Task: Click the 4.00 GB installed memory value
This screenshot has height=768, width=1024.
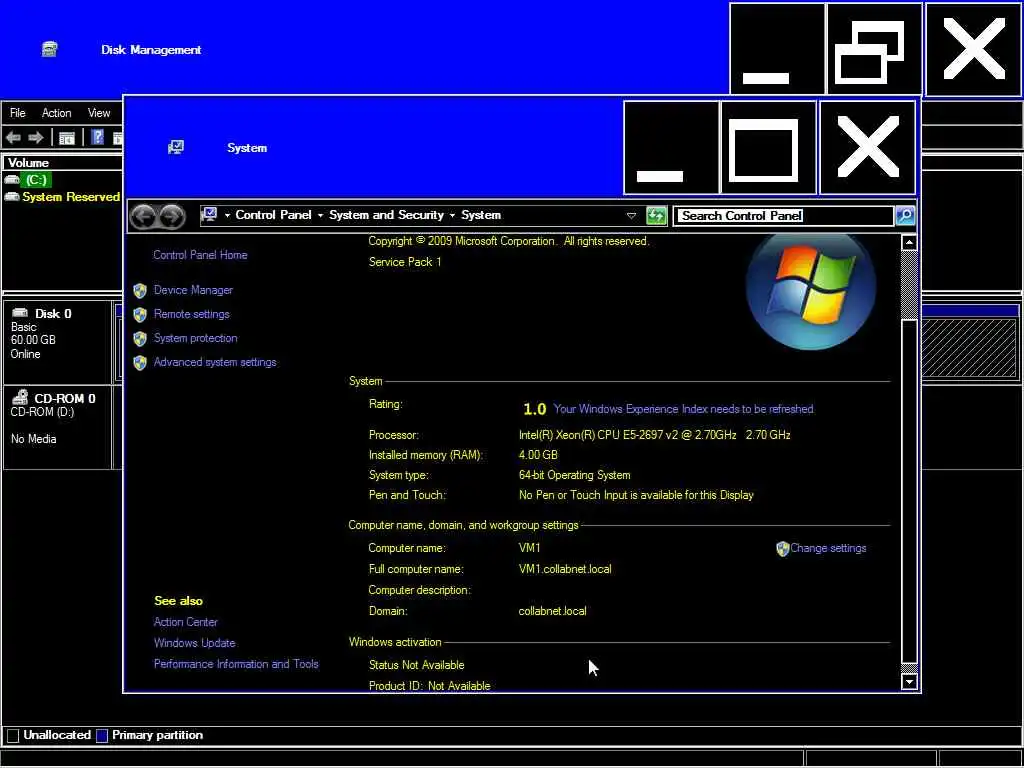Action: 538,455
